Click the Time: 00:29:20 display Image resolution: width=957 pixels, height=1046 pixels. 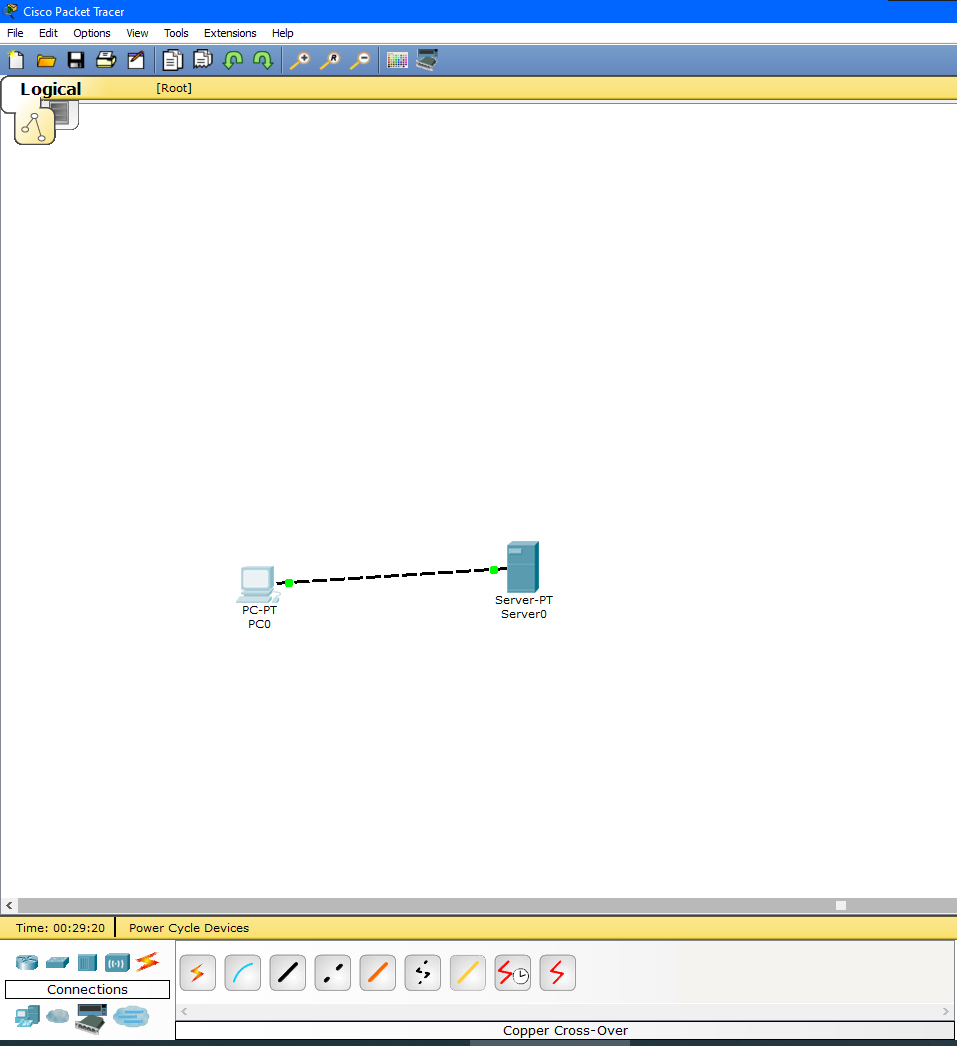60,928
